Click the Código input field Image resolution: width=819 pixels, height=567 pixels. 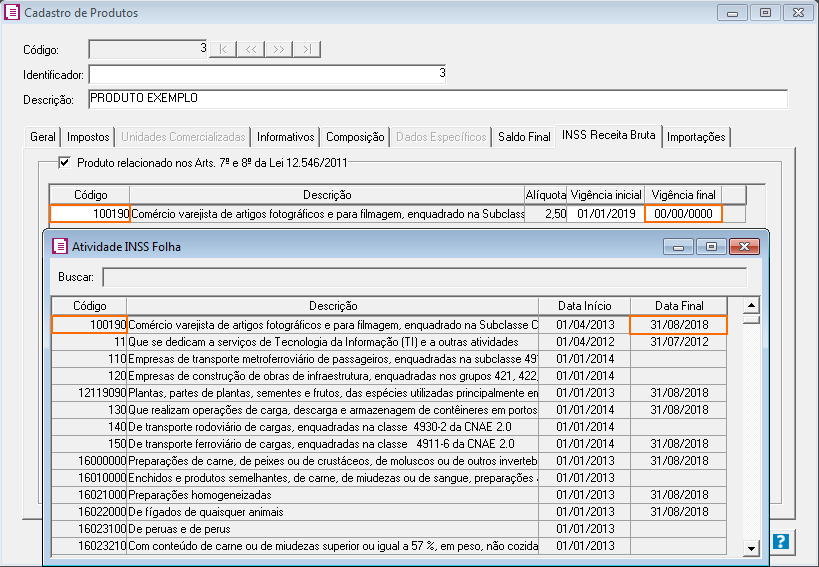(148, 50)
